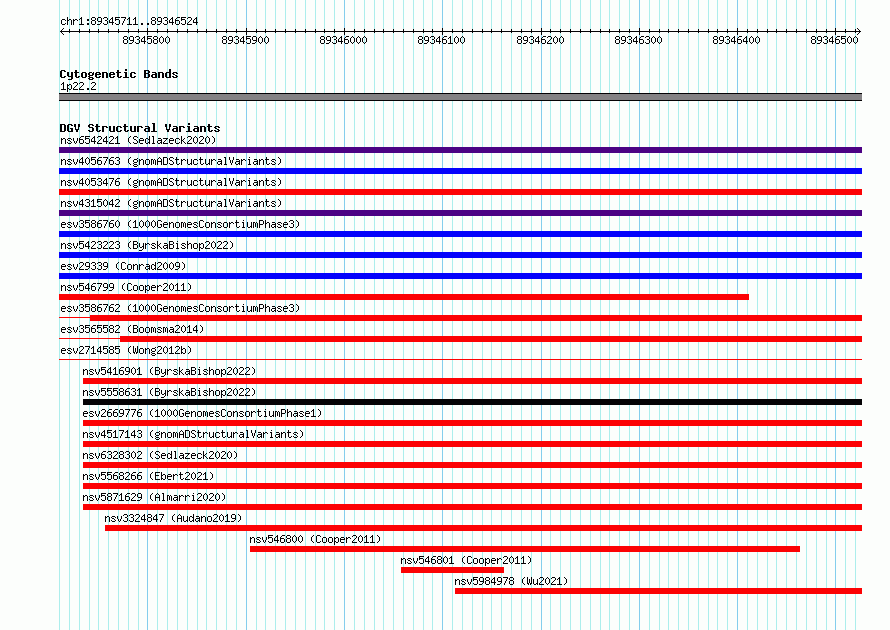Click the DGV Structural Variants track title
The height and width of the screenshot is (630, 890).
(x=140, y=128)
